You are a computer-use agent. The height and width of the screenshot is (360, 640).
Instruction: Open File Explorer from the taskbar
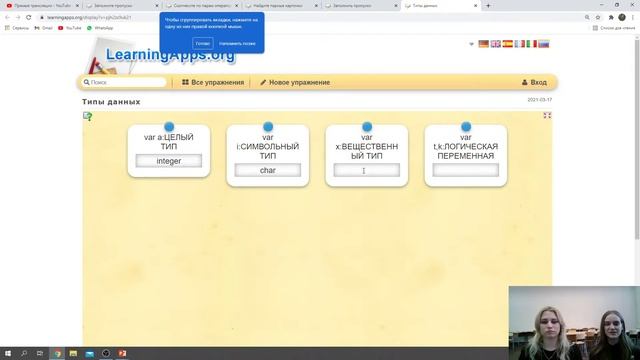[73, 353]
